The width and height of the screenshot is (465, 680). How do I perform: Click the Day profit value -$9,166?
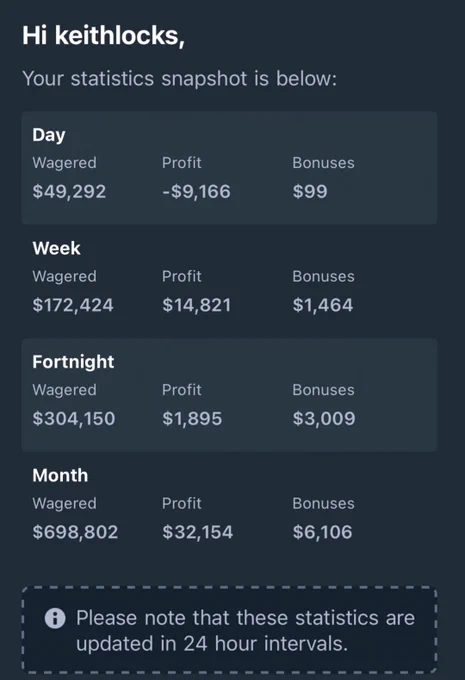pyautogui.click(x=196, y=192)
